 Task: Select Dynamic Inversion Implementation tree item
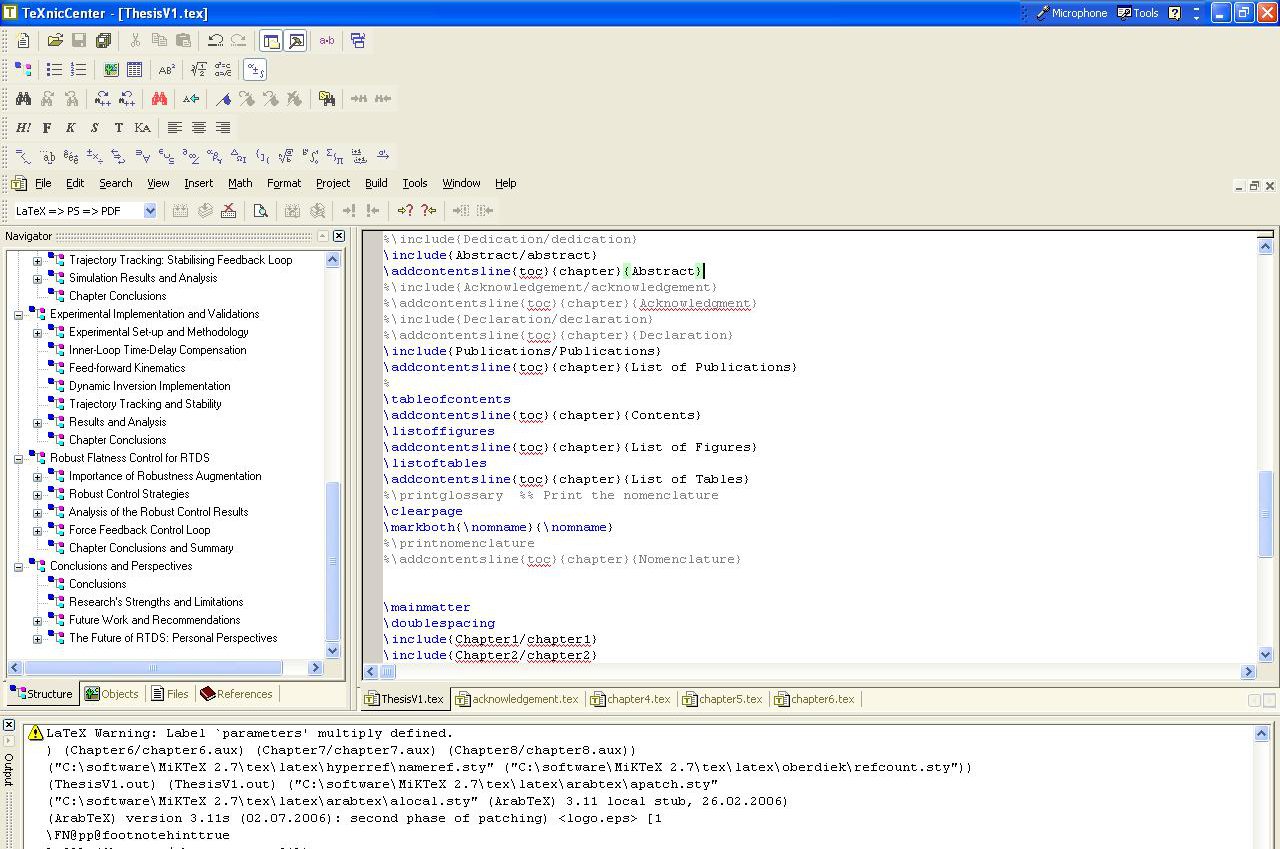tap(149, 386)
